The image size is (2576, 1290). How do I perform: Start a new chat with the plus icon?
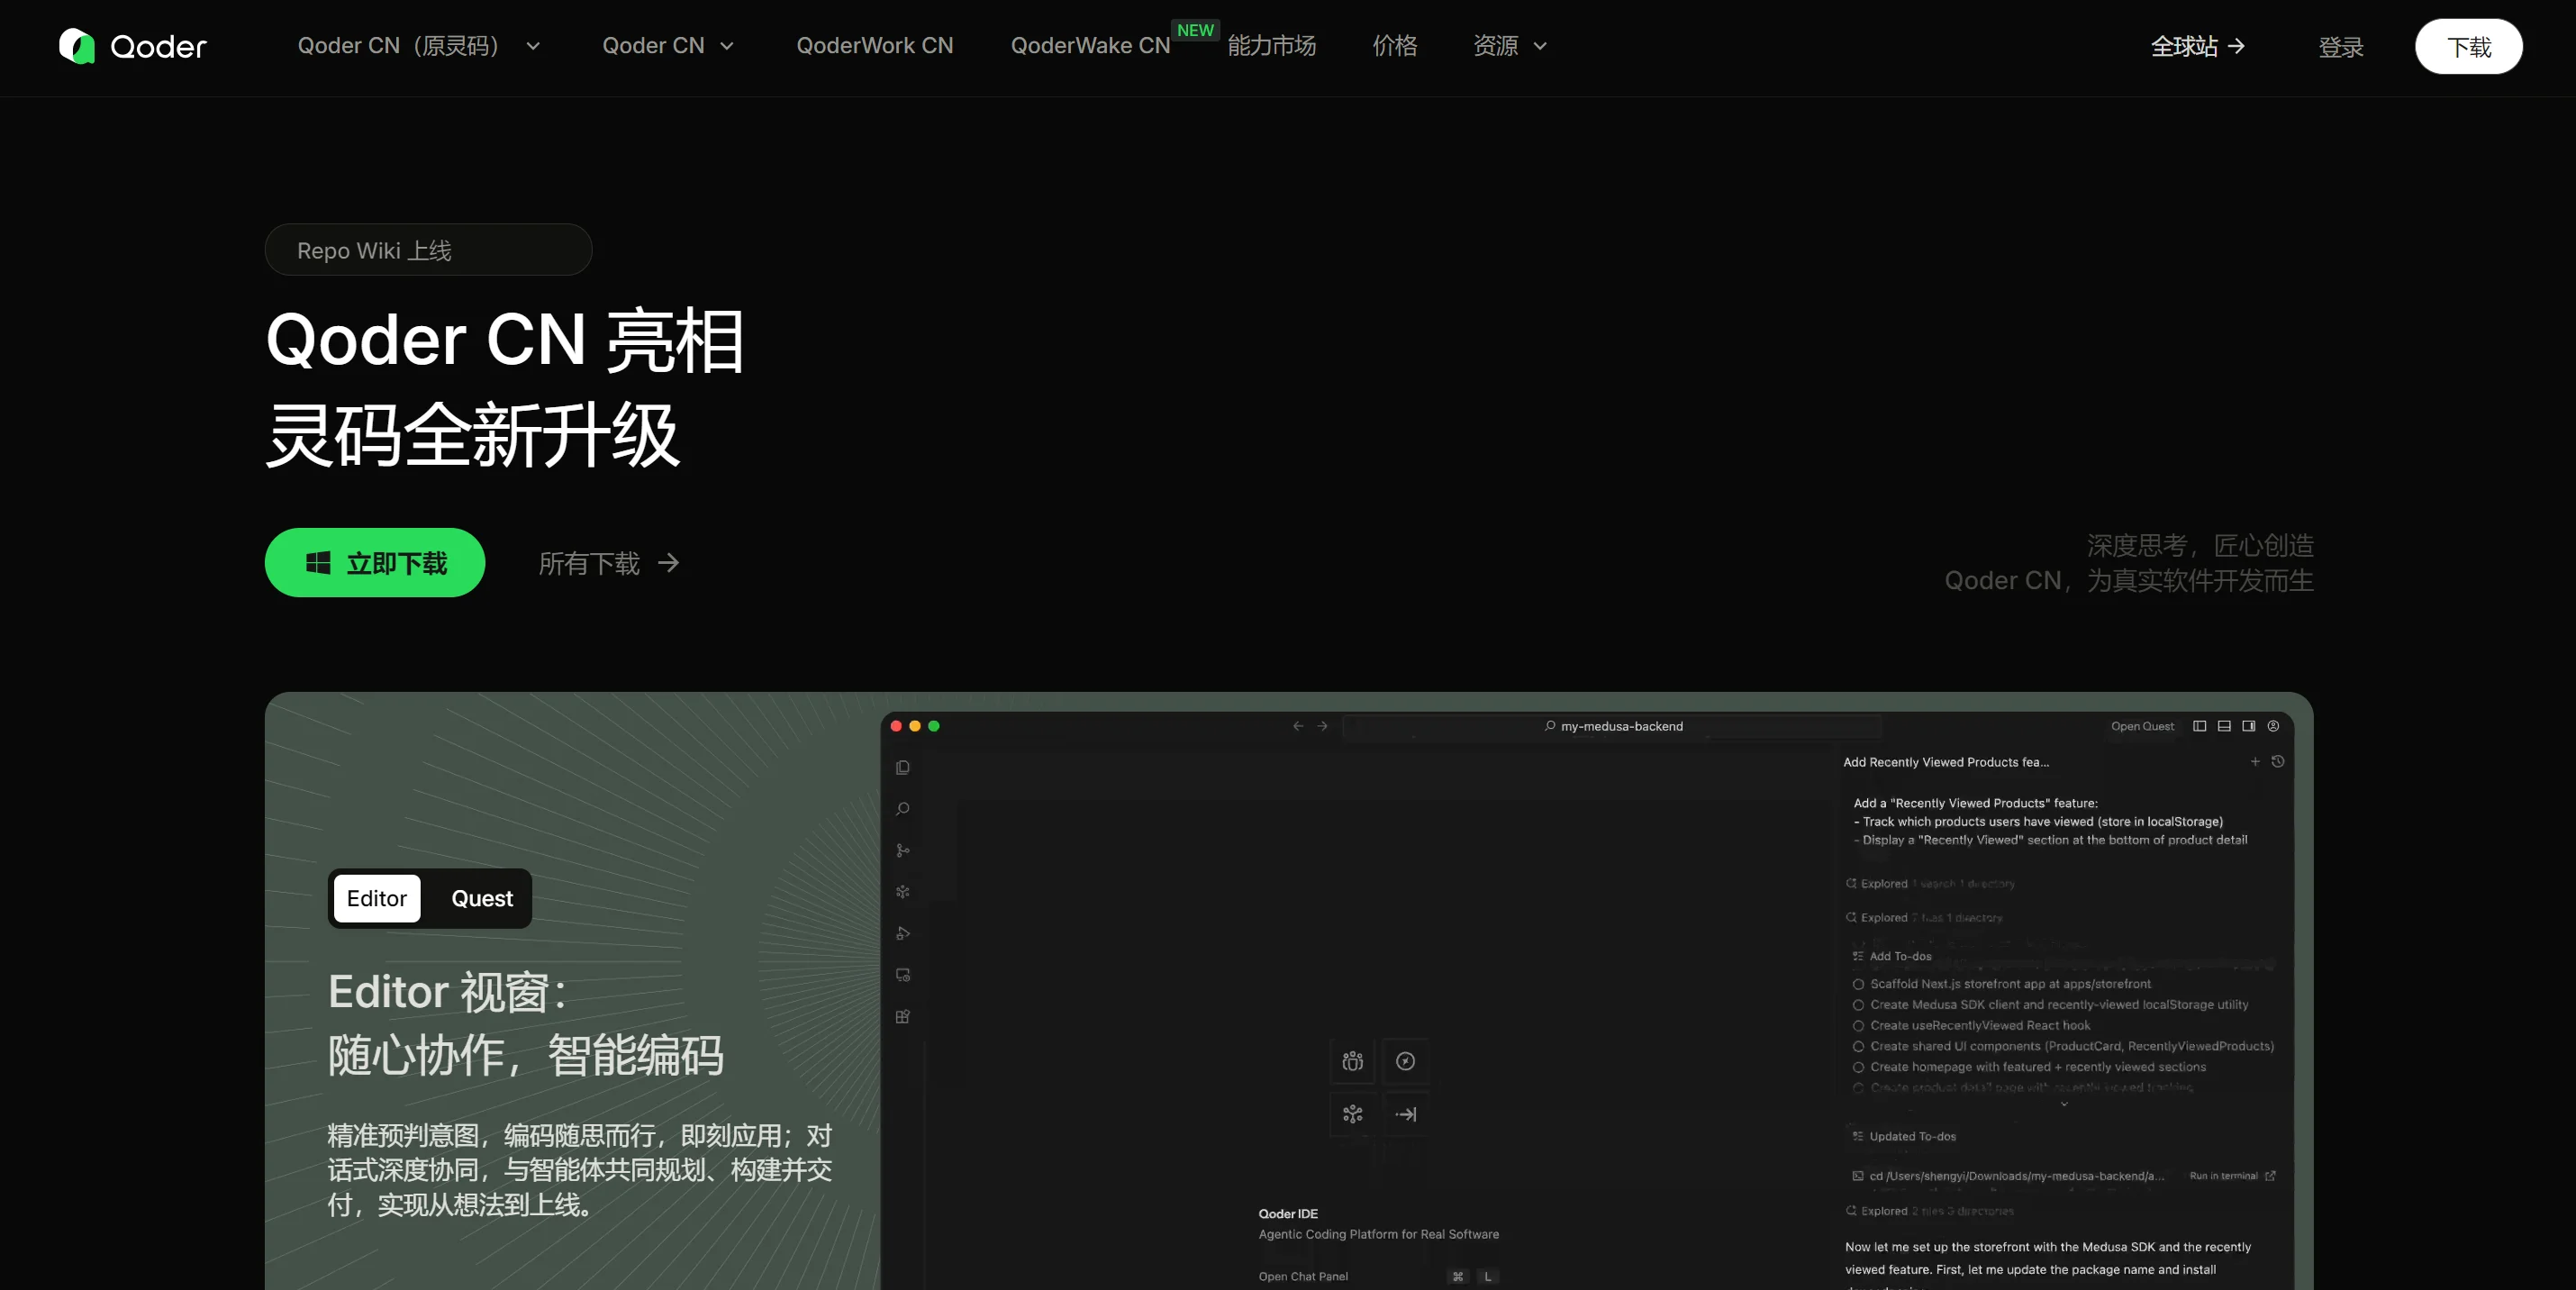(x=2255, y=762)
